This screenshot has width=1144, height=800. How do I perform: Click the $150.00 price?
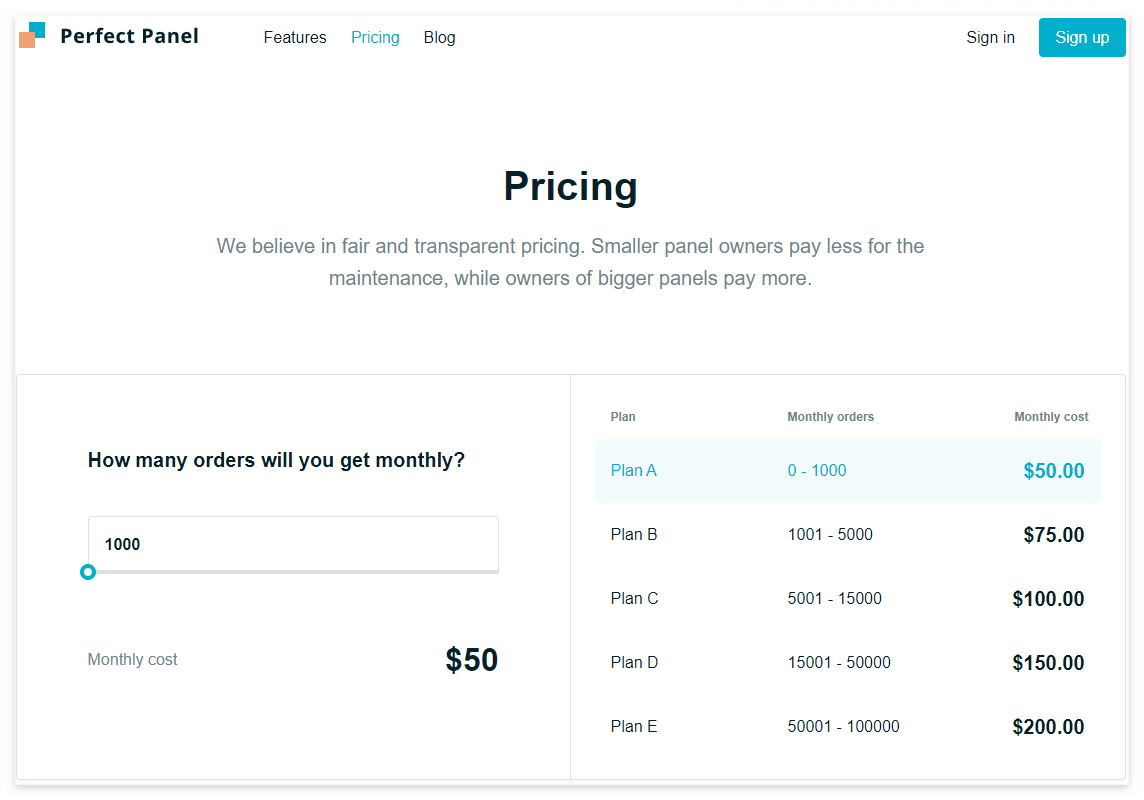1048,664
